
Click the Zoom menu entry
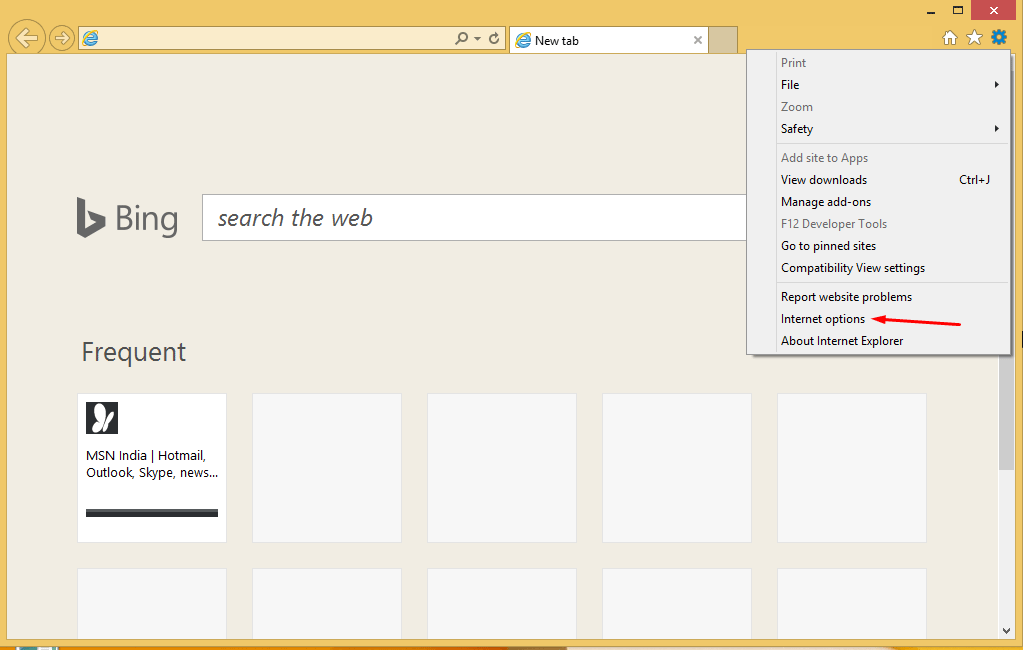point(892,107)
